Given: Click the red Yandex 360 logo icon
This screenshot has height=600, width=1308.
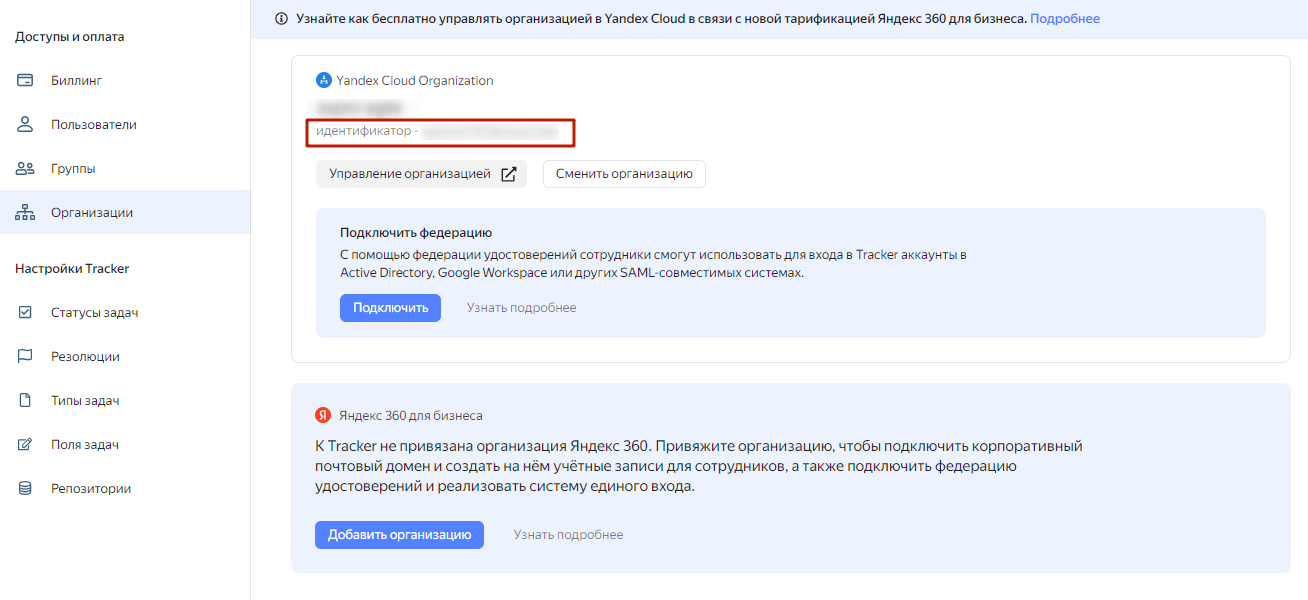Looking at the screenshot, I should pos(323,415).
